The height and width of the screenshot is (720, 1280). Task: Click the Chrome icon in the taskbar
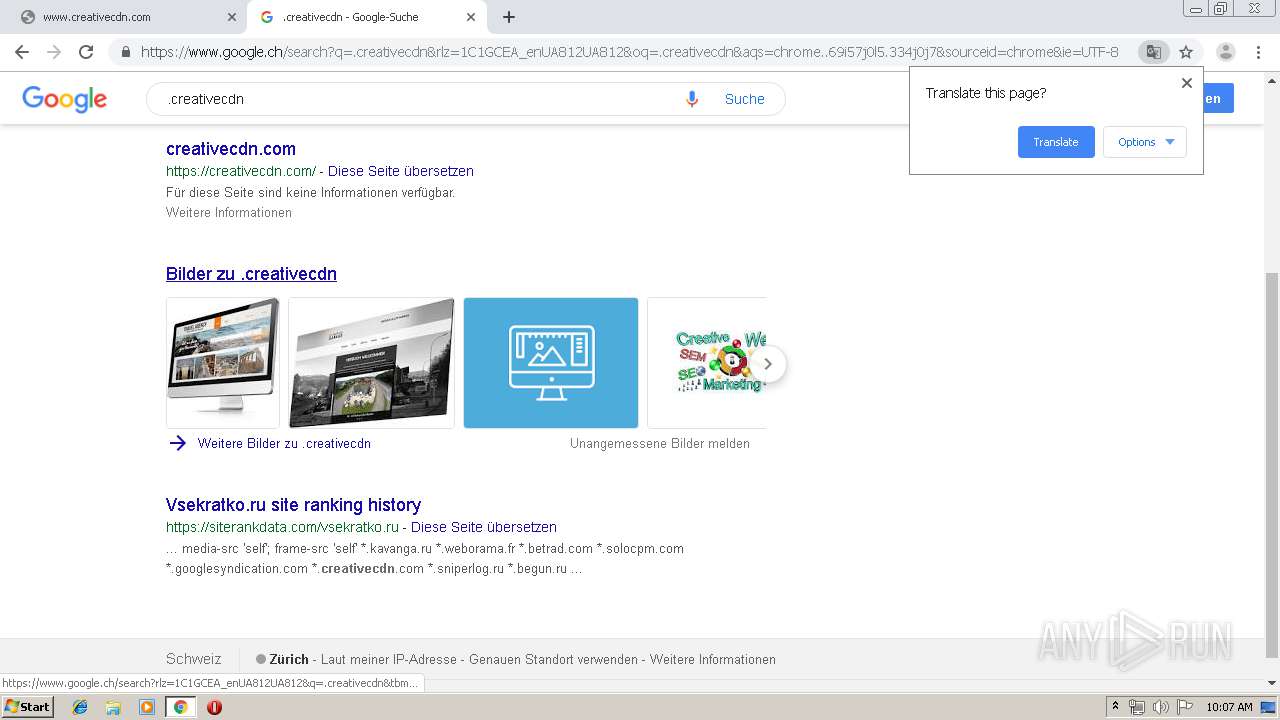click(180, 707)
